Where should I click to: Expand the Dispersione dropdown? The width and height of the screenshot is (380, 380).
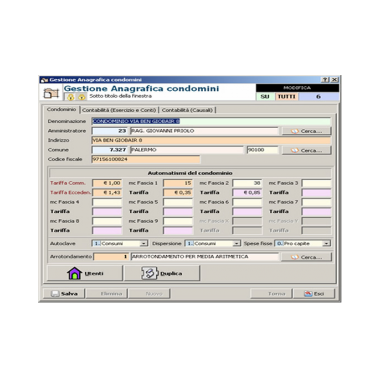click(237, 244)
